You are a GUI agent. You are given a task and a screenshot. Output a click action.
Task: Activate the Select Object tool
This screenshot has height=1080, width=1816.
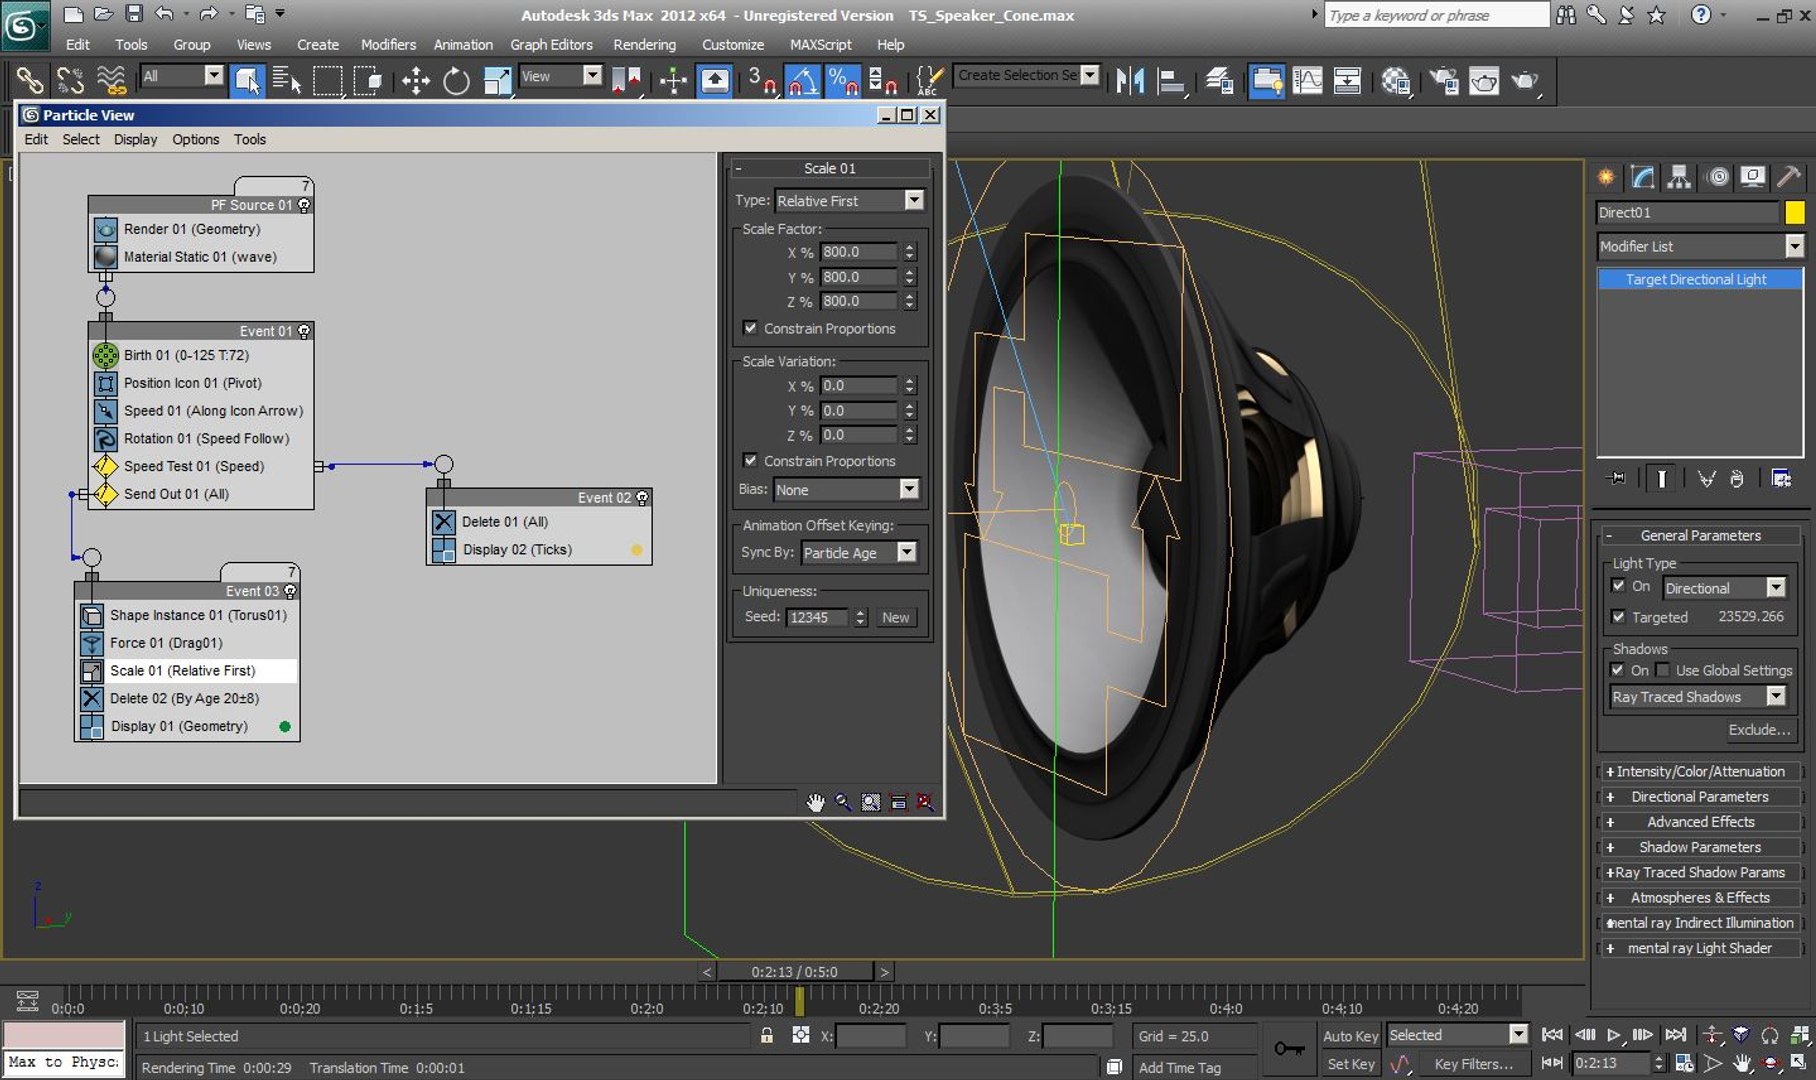click(247, 80)
